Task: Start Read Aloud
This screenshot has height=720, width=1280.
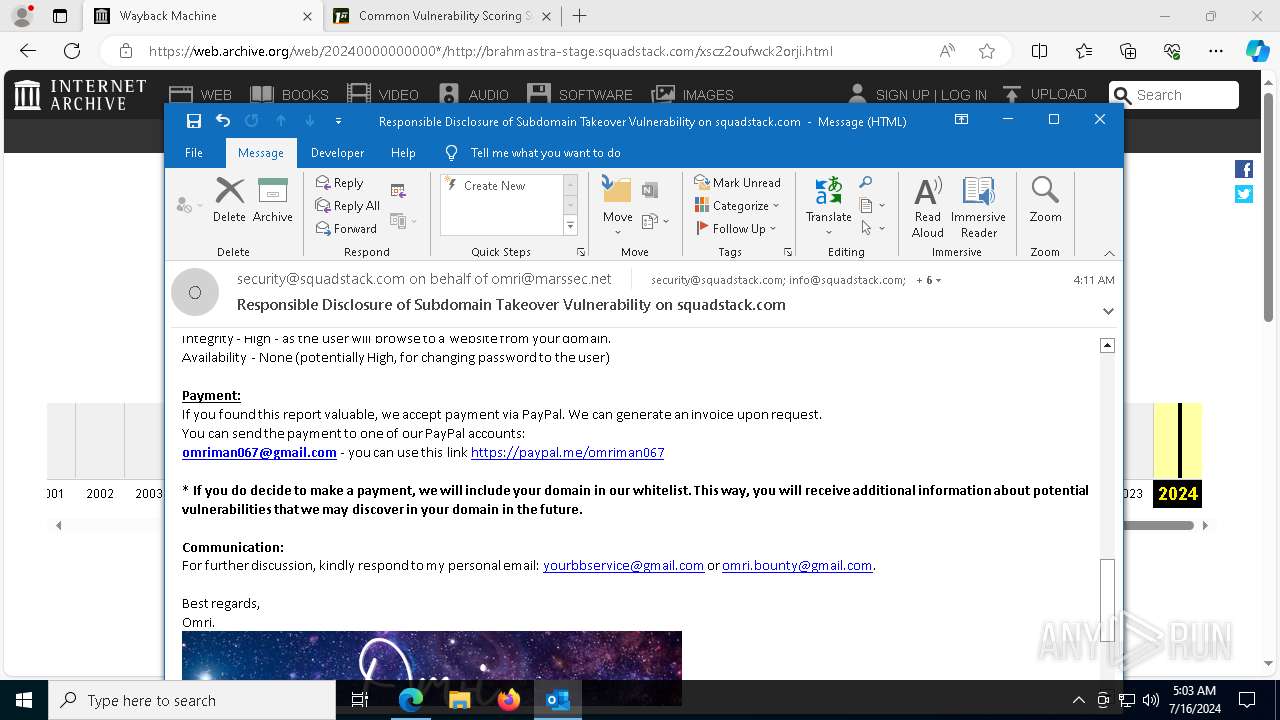Action: click(x=927, y=207)
